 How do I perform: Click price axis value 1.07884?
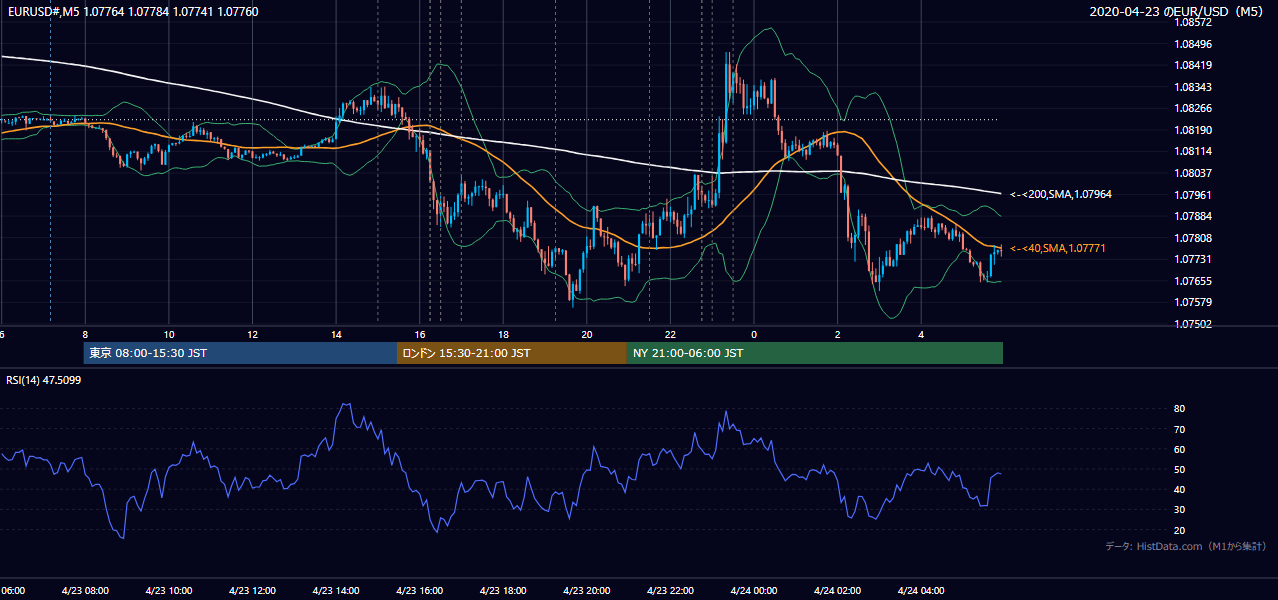pos(1193,216)
